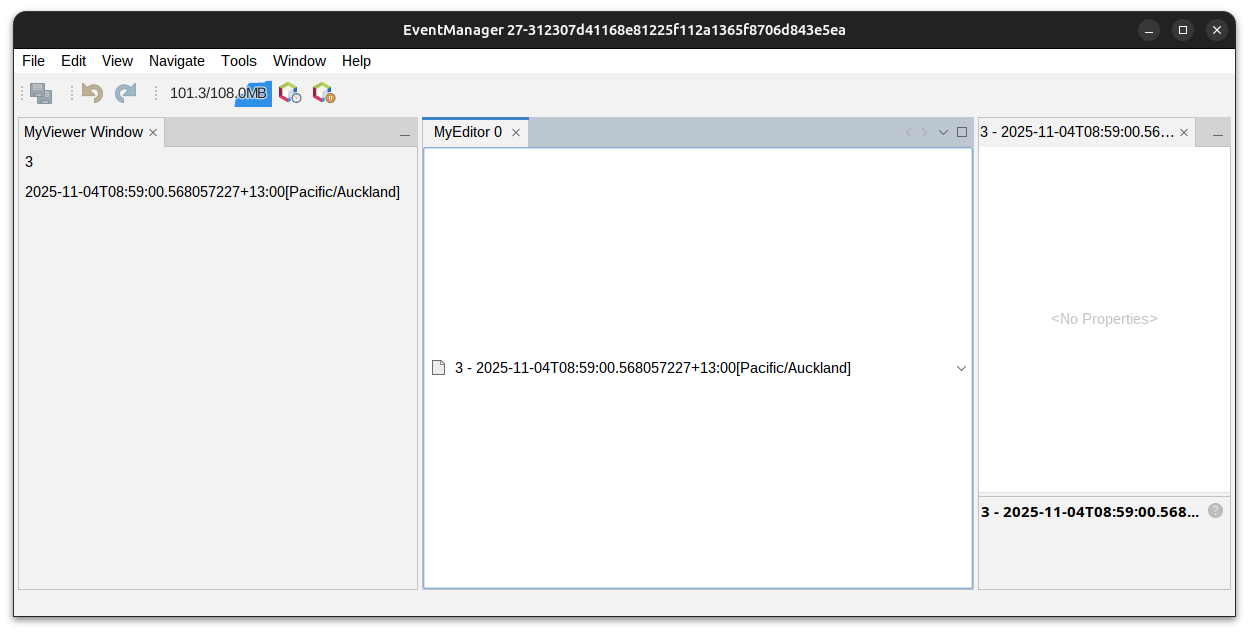
Task: Click the help icon in properties description
Action: point(1215,510)
